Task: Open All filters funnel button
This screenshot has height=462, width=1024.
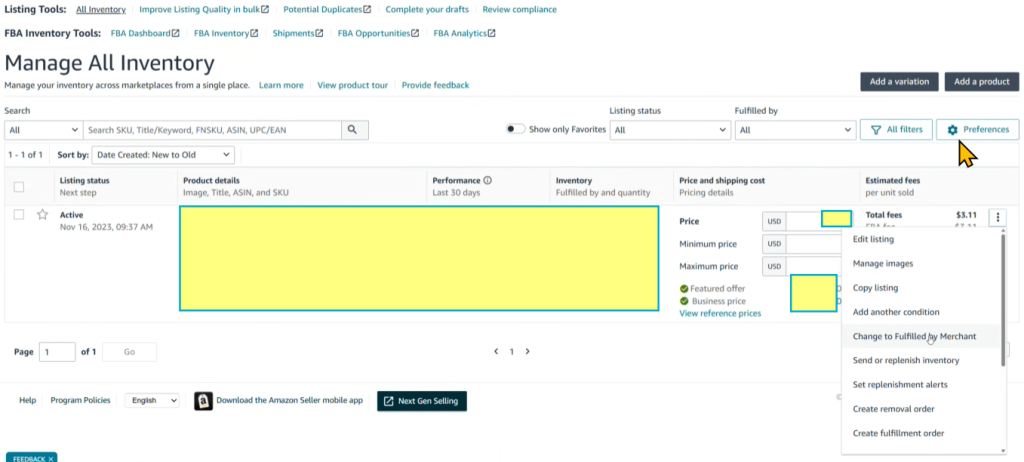Action: point(896,130)
